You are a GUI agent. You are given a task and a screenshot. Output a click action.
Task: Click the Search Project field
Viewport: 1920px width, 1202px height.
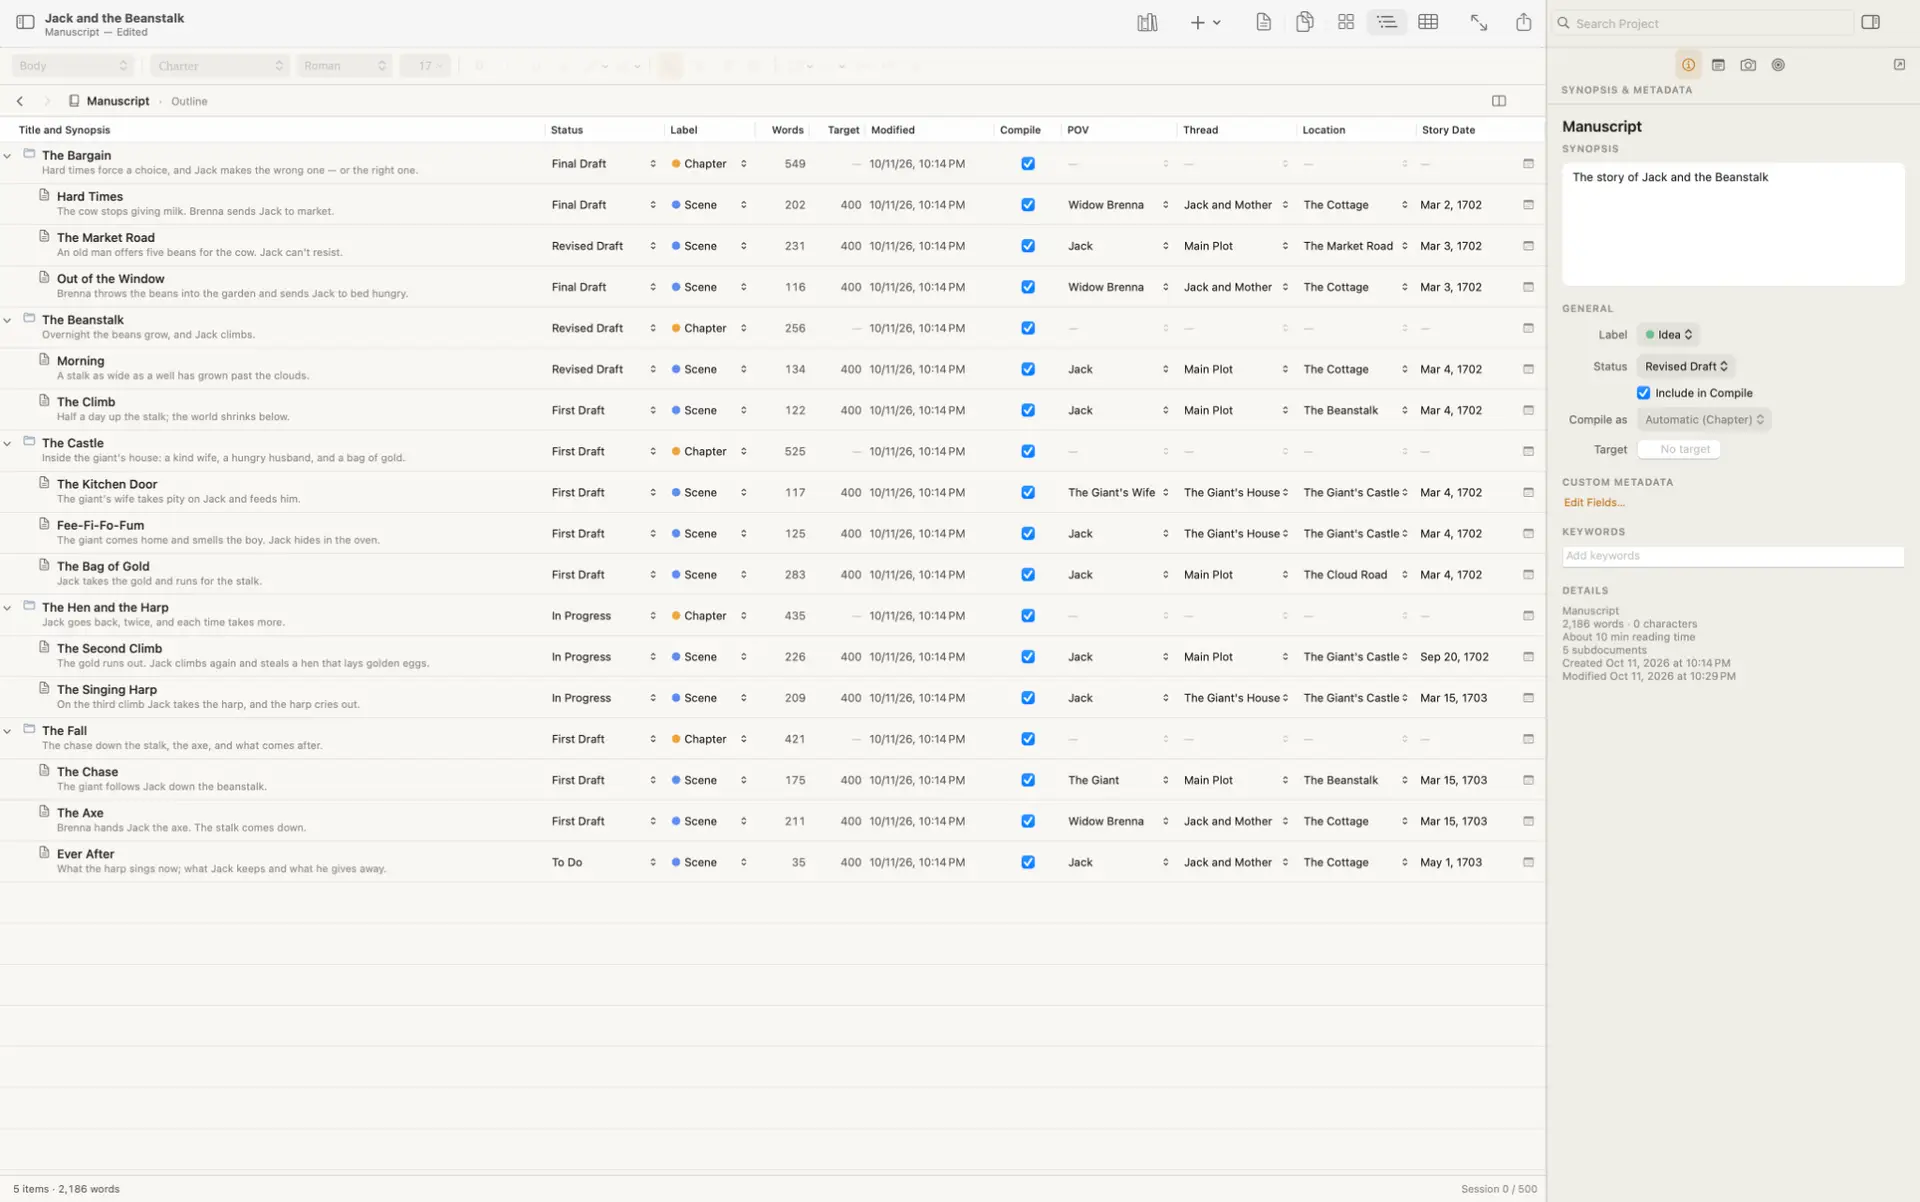click(x=1703, y=23)
